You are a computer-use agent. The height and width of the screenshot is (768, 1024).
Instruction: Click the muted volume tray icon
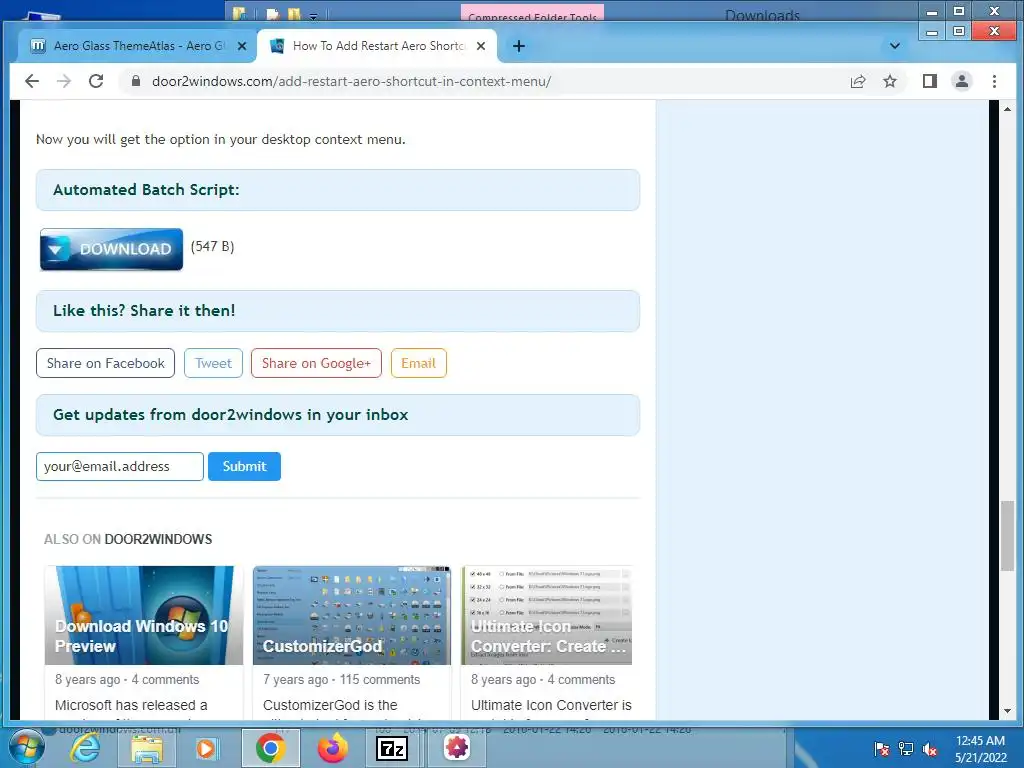[930, 749]
